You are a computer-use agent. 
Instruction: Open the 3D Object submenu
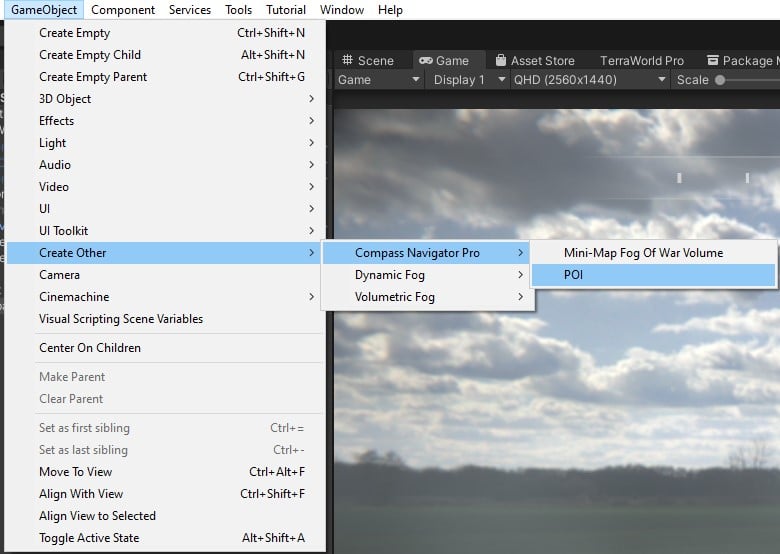[65, 99]
